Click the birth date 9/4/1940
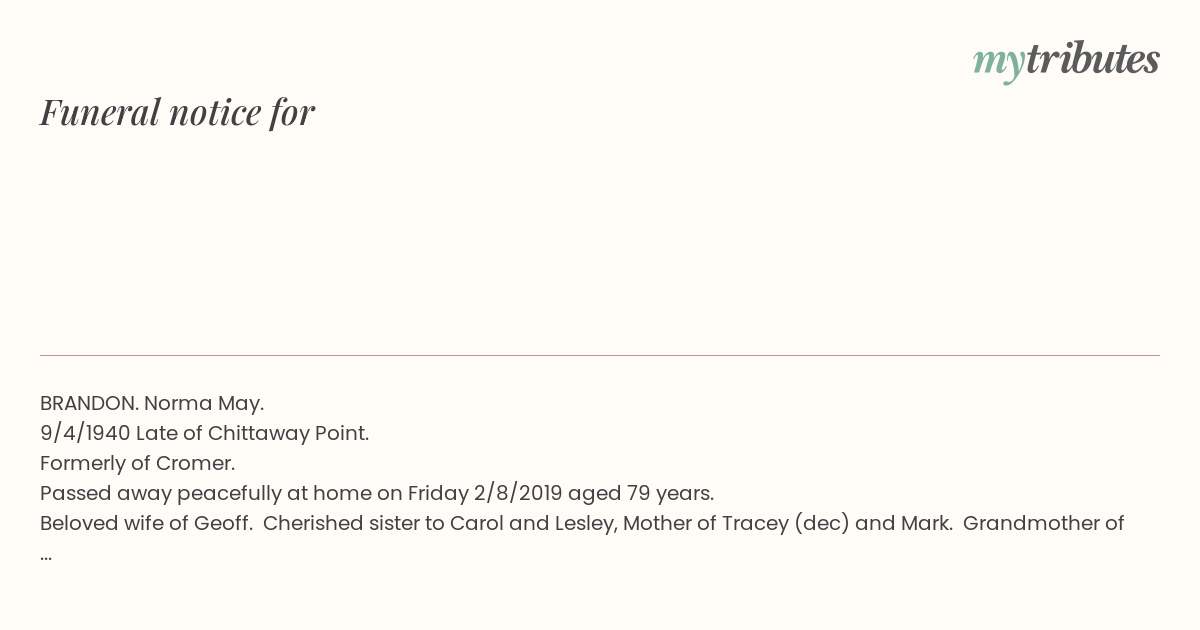 (x=85, y=433)
